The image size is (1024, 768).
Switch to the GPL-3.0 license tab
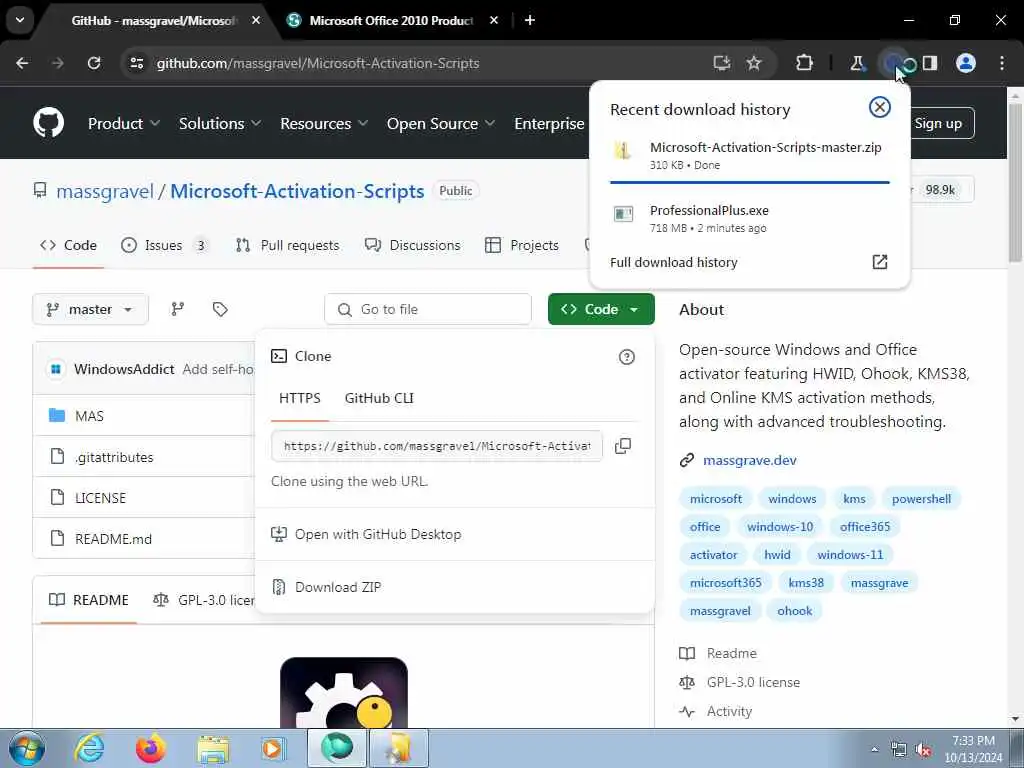[x=204, y=600]
